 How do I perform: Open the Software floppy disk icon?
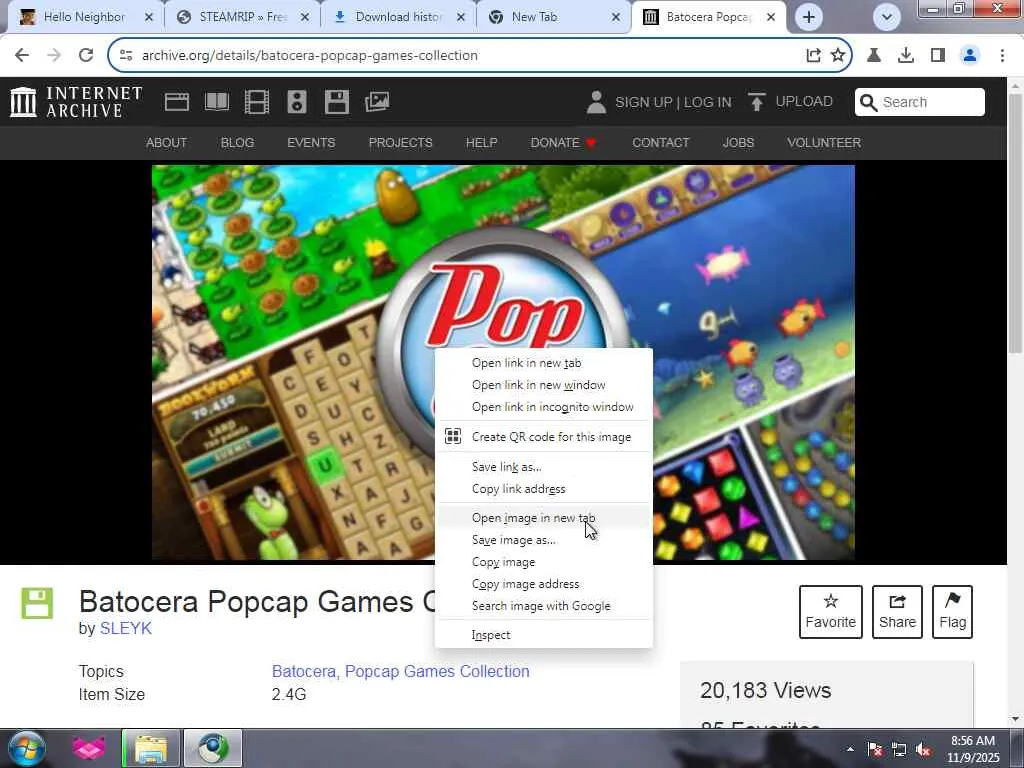tap(337, 102)
